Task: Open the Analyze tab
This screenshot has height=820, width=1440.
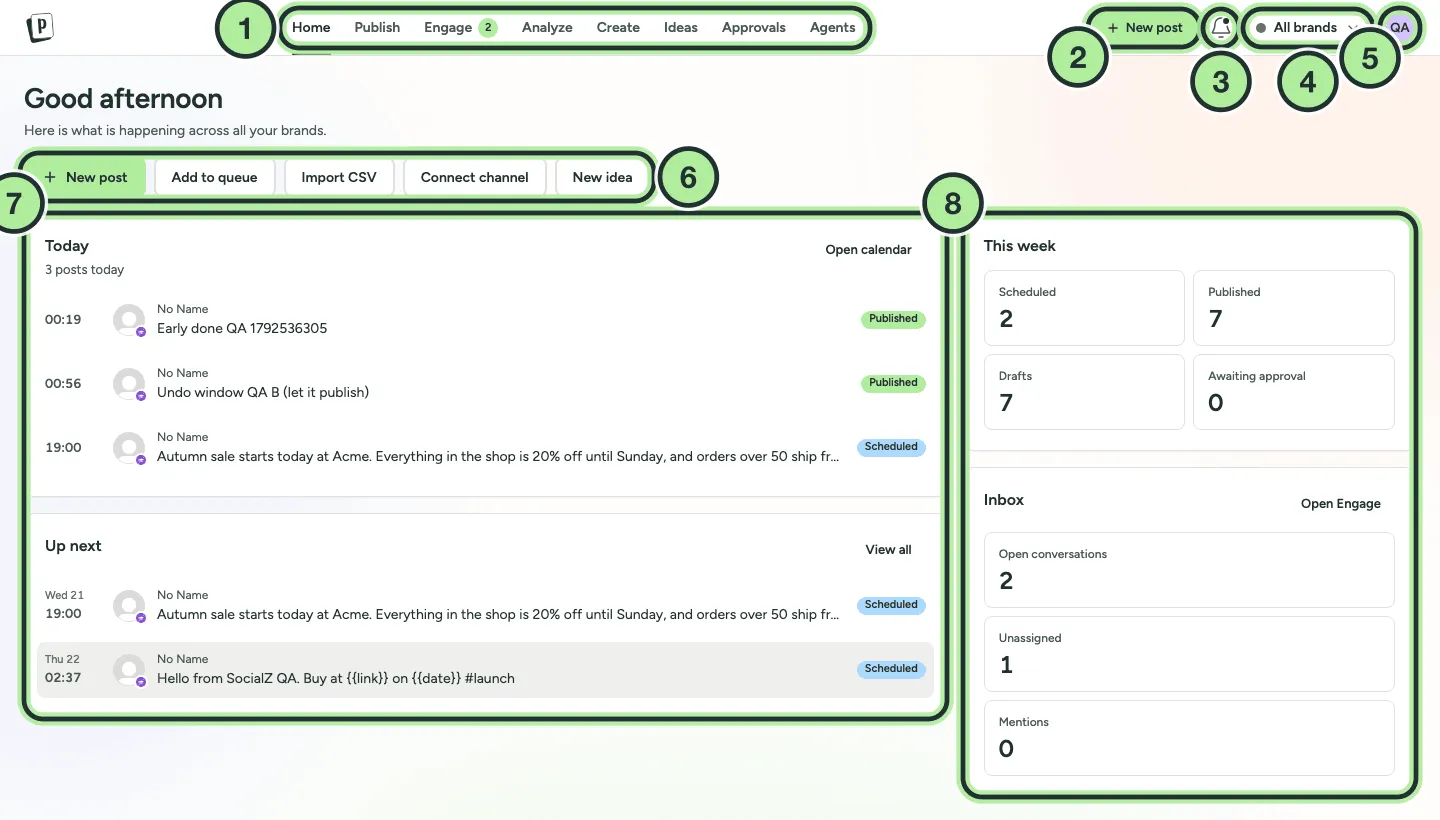Action: point(547,28)
